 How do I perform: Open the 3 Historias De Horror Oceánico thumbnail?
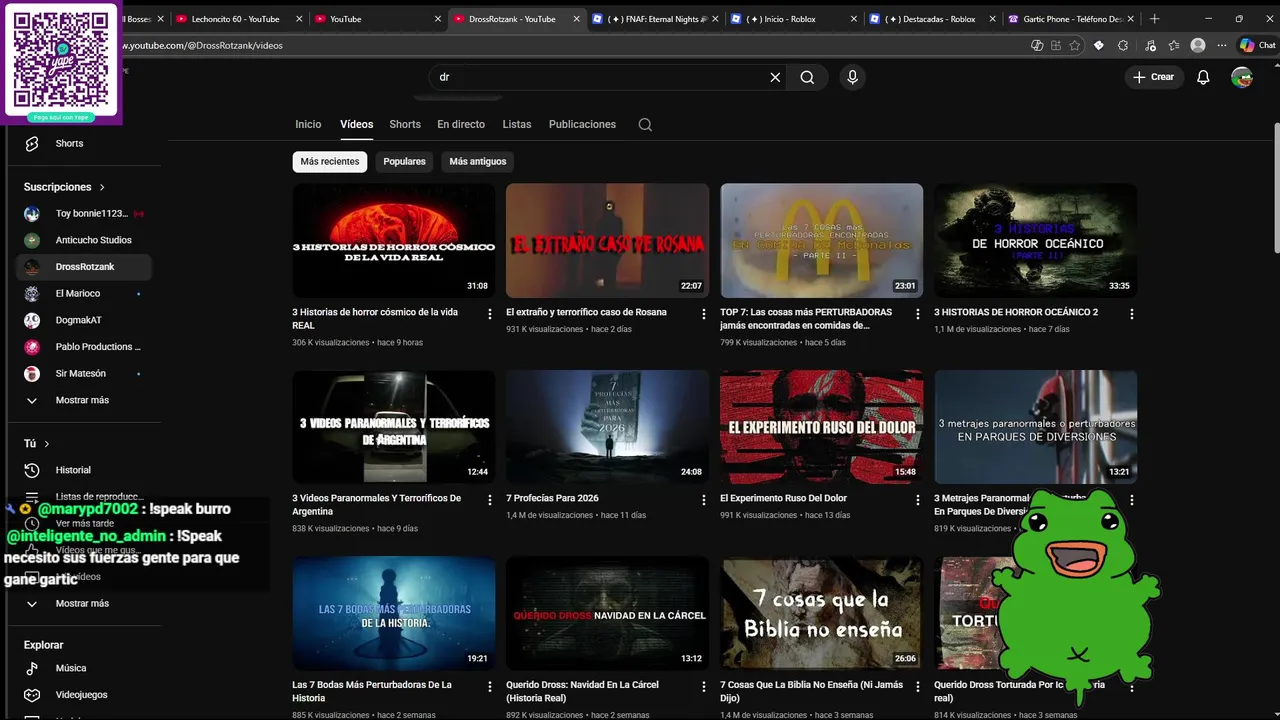(x=1035, y=240)
